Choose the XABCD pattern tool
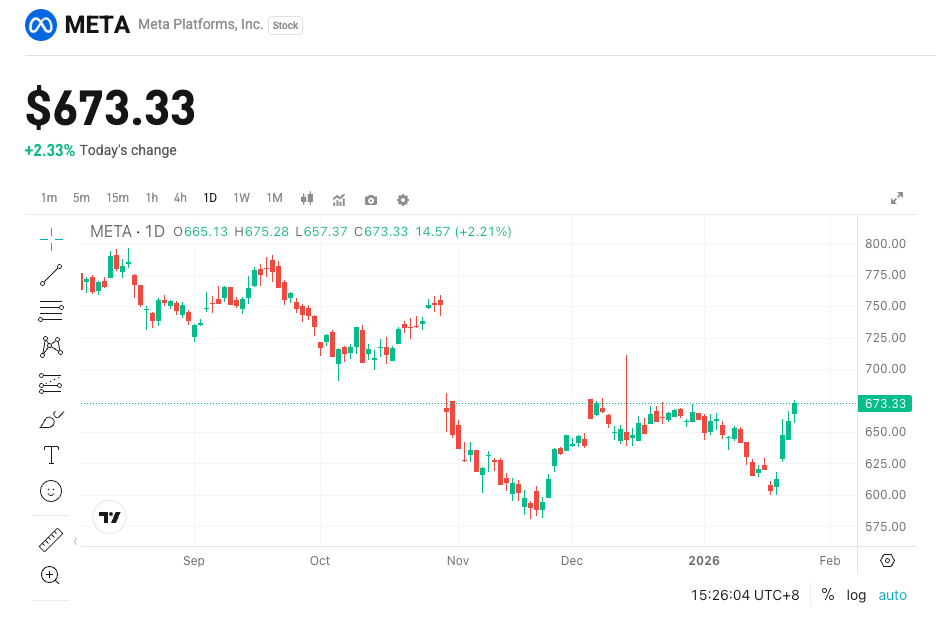936x621 pixels. pyautogui.click(x=50, y=347)
